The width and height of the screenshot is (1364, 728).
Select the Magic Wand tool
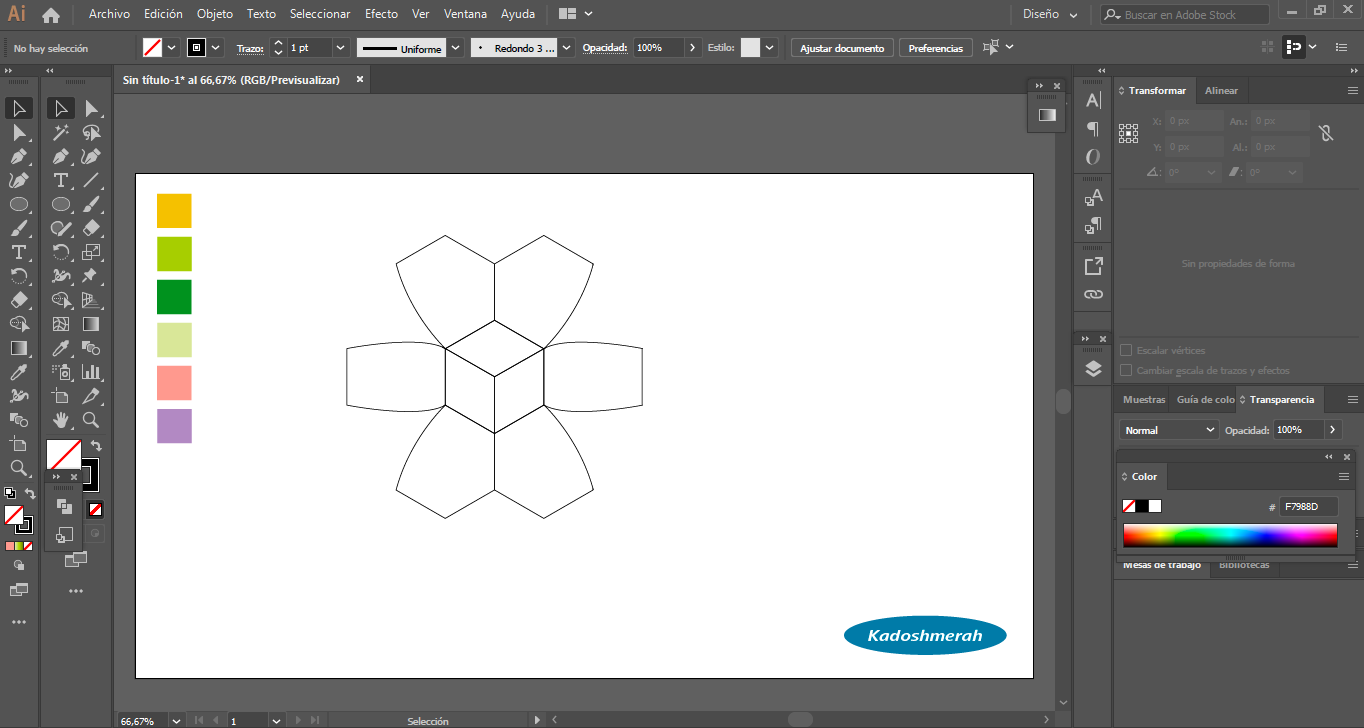(x=61, y=132)
